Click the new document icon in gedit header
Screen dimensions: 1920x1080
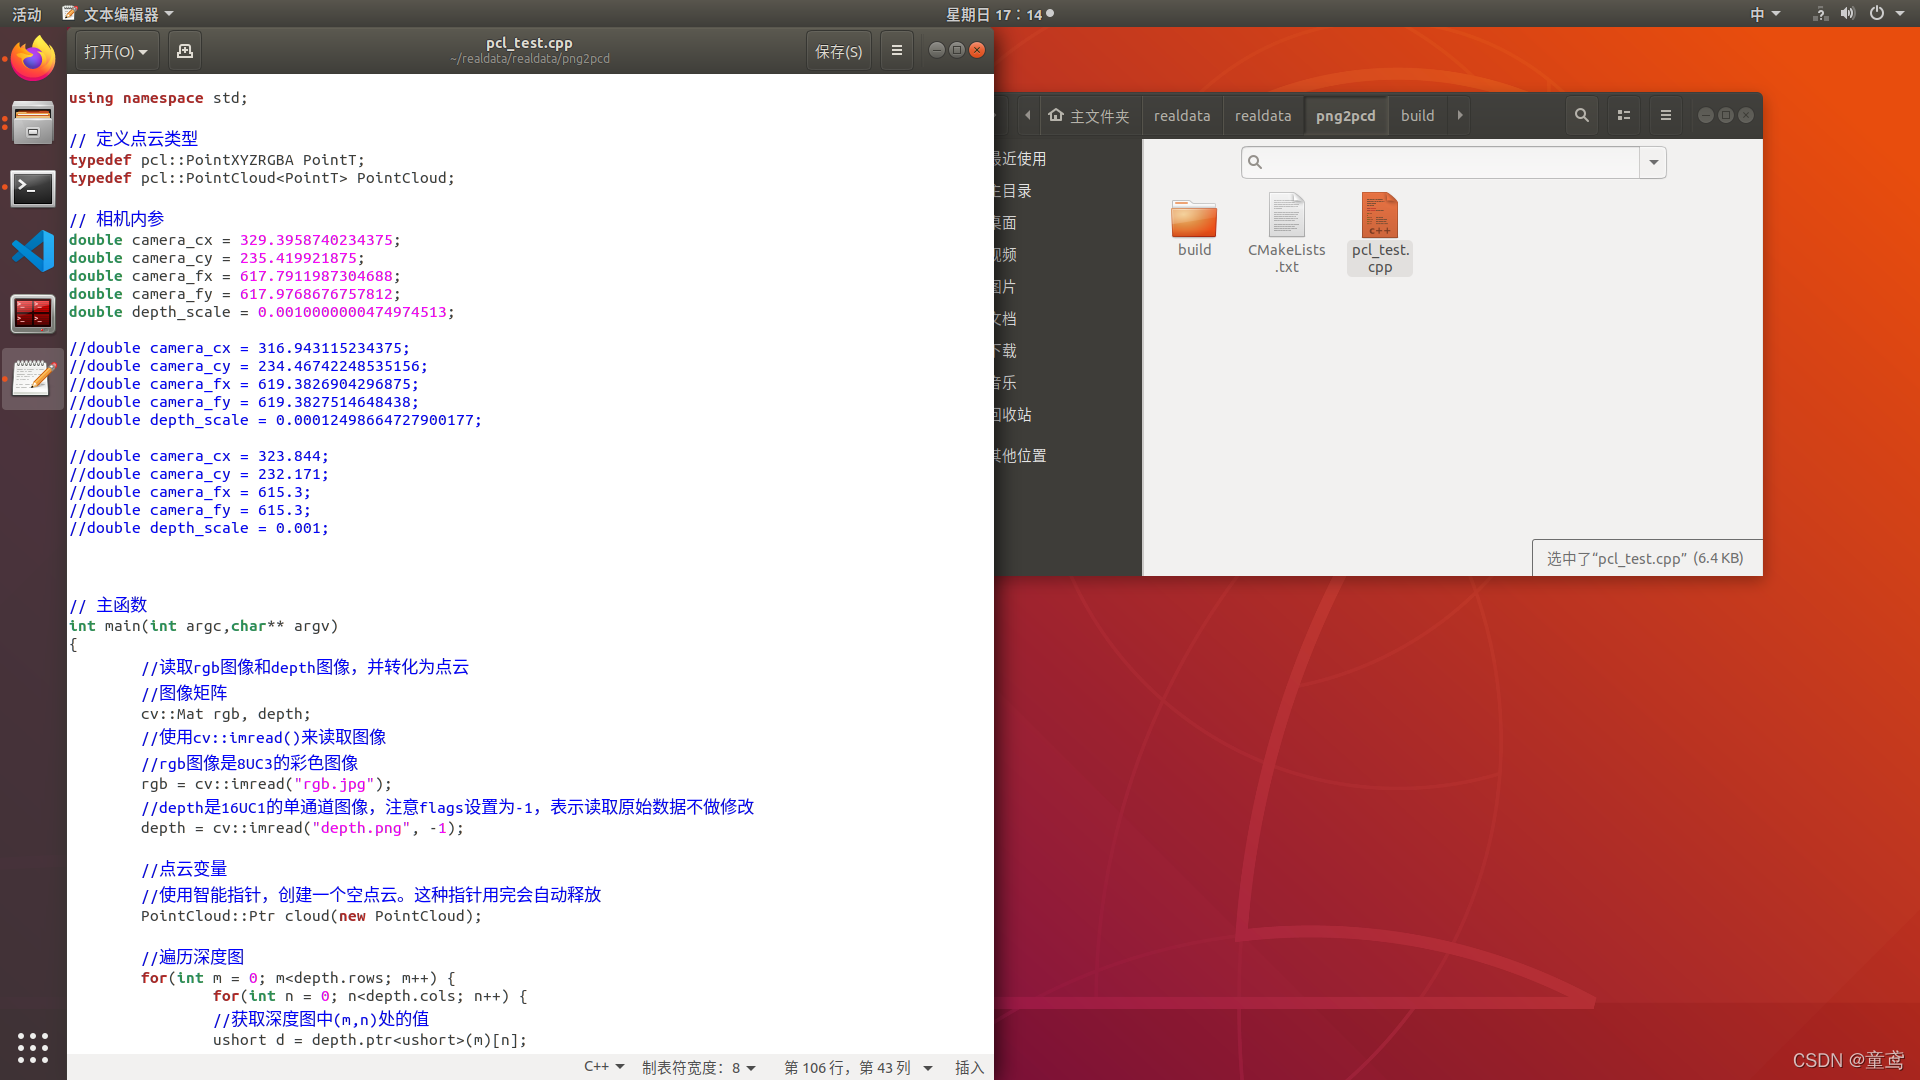click(x=185, y=51)
